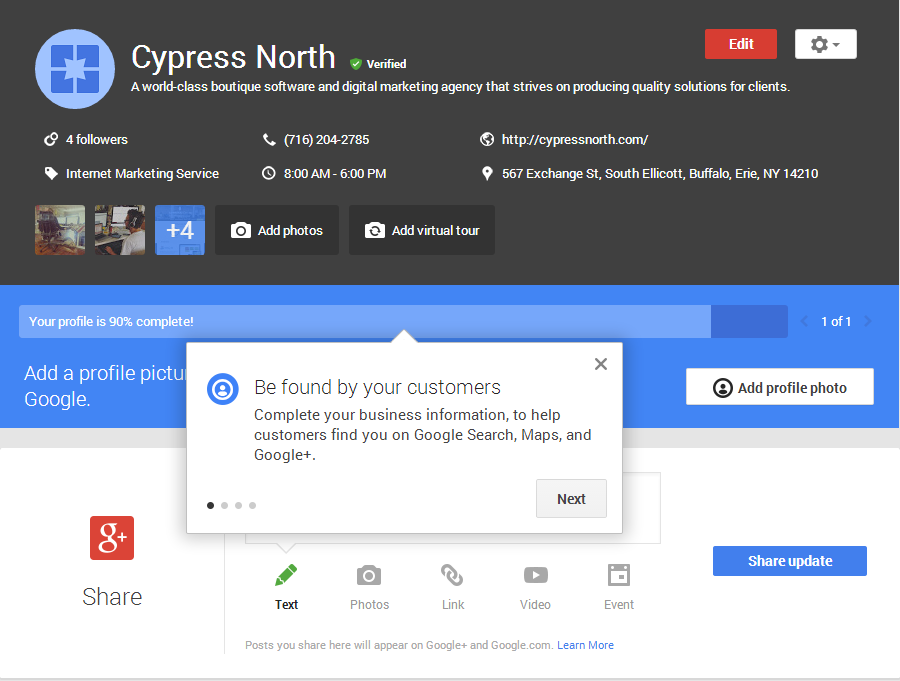Open the +4 more photos thumbnail
This screenshot has height=681, width=900.
180,230
